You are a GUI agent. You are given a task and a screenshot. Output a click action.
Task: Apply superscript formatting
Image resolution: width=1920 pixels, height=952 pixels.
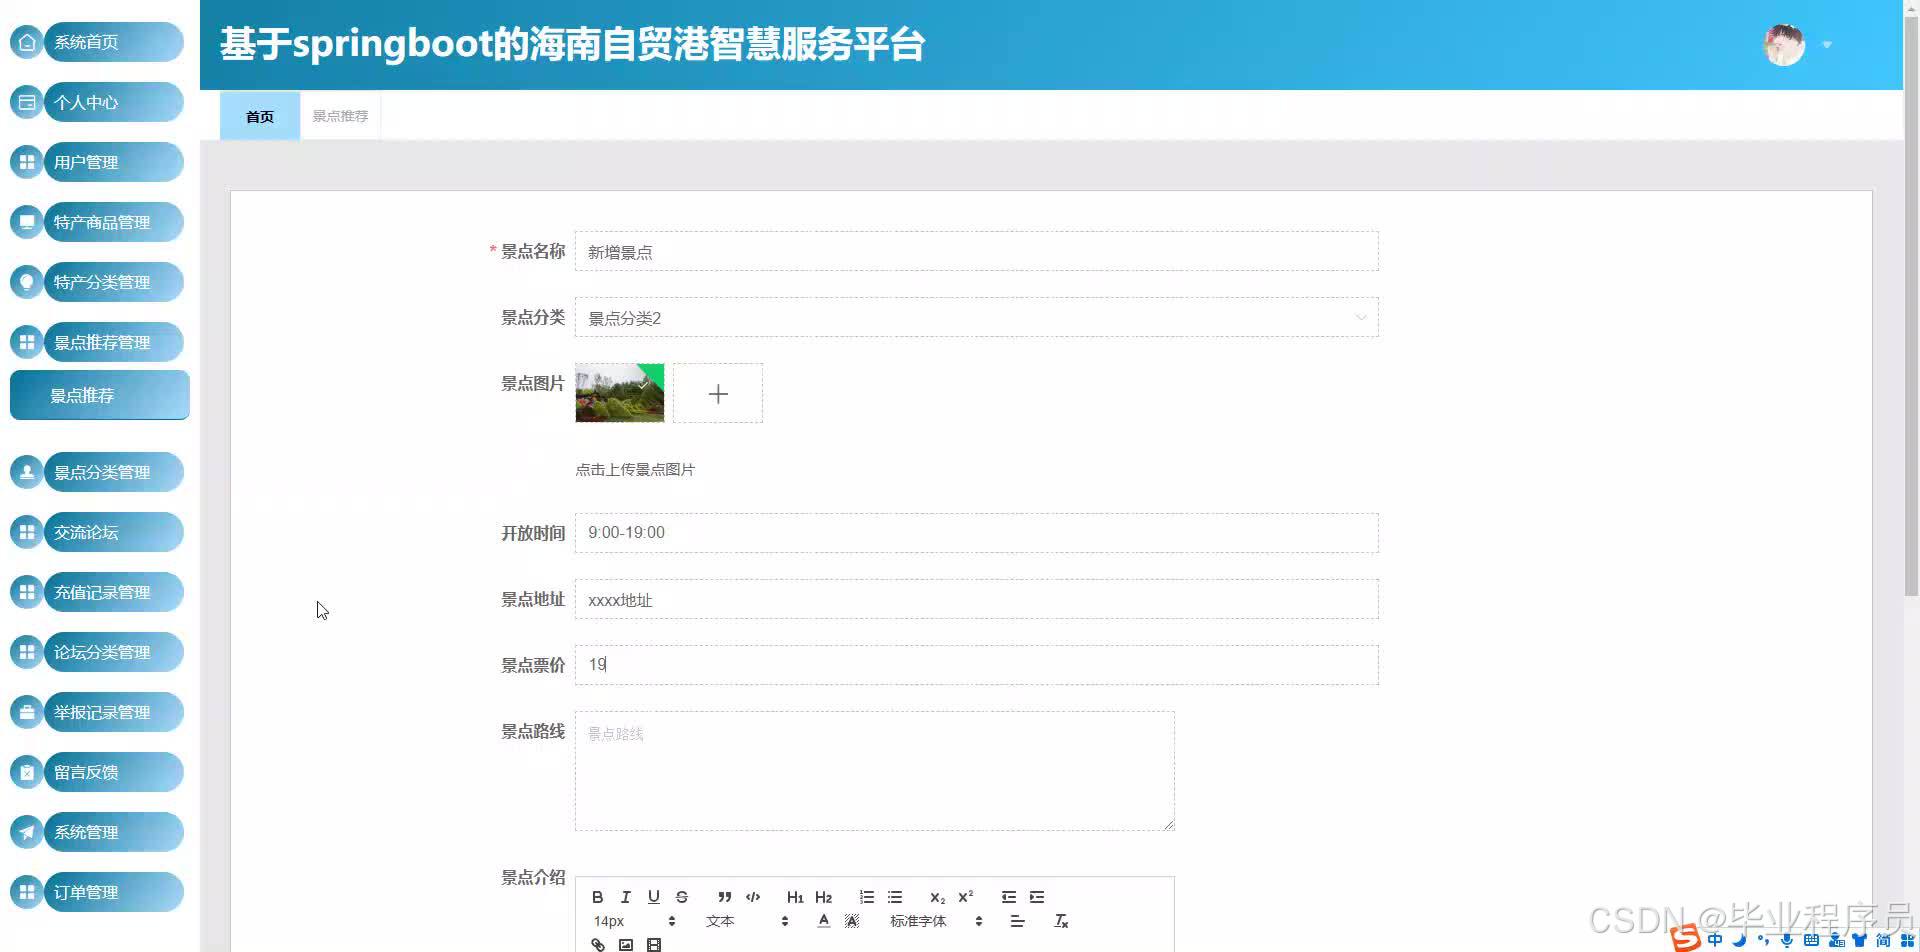tap(966, 897)
